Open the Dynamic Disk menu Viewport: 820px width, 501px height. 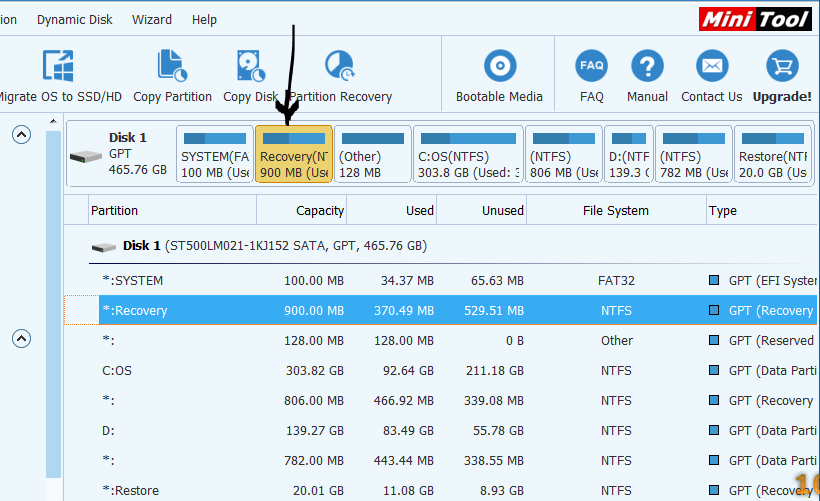click(x=74, y=20)
